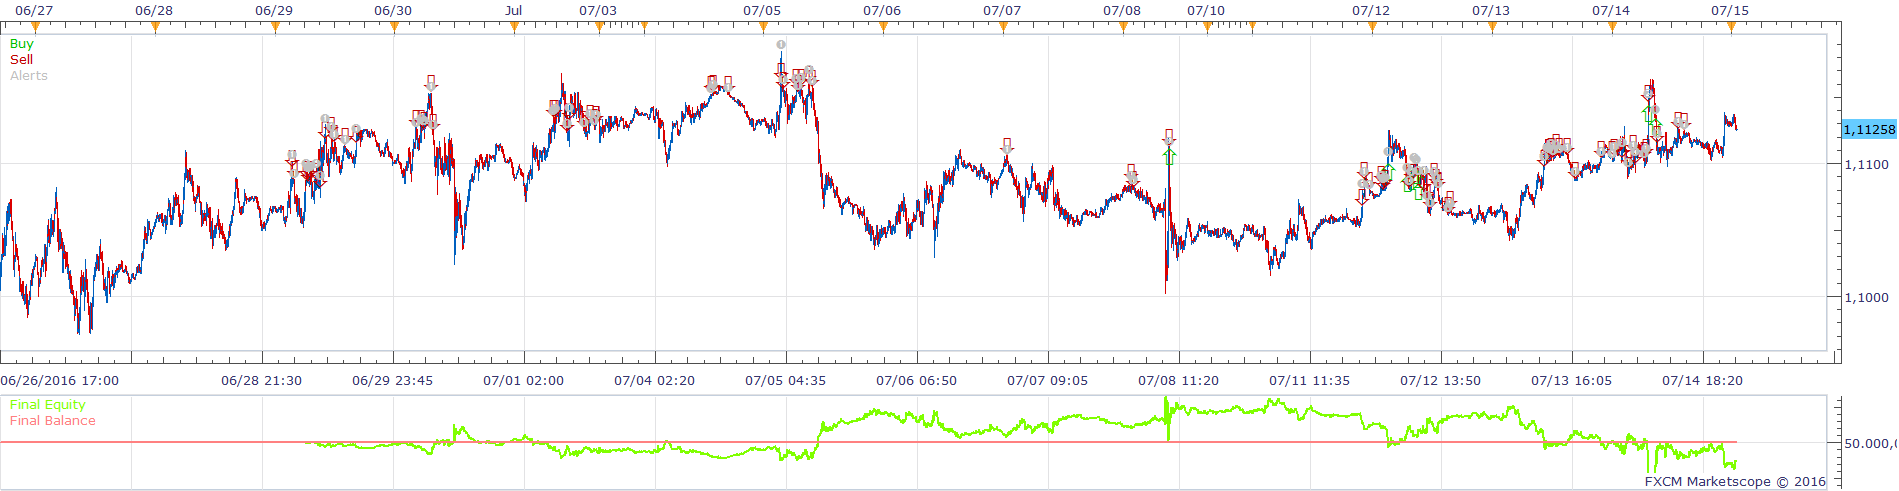1899x491 pixels.
Task: Click the 06/26/2016 17:00 time label
Action: [x=60, y=381]
